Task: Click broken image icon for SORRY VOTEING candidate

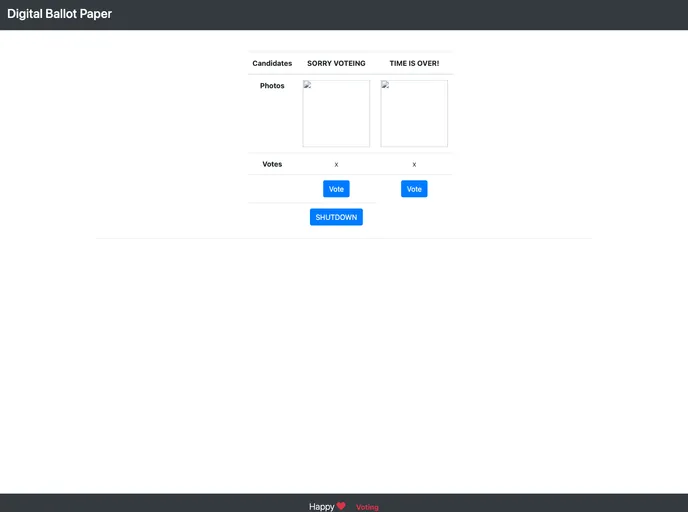Action: click(x=307, y=85)
